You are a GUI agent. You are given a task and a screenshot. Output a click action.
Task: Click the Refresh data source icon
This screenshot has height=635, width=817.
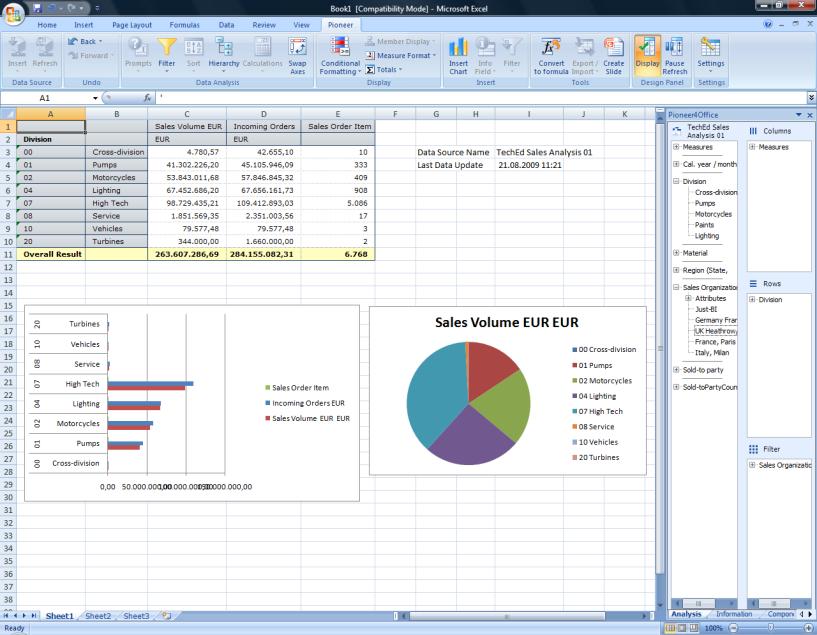tap(45, 53)
